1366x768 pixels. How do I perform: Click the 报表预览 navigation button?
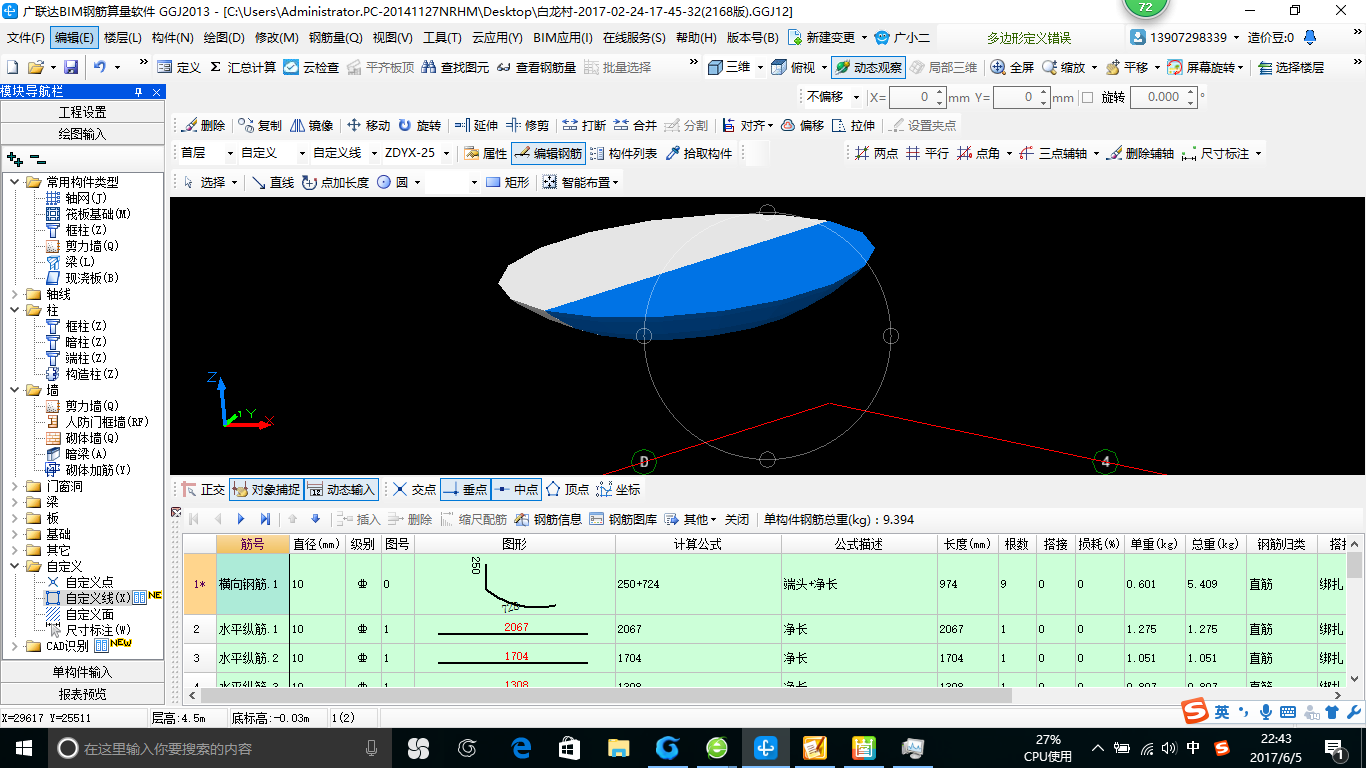tap(82, 694)
